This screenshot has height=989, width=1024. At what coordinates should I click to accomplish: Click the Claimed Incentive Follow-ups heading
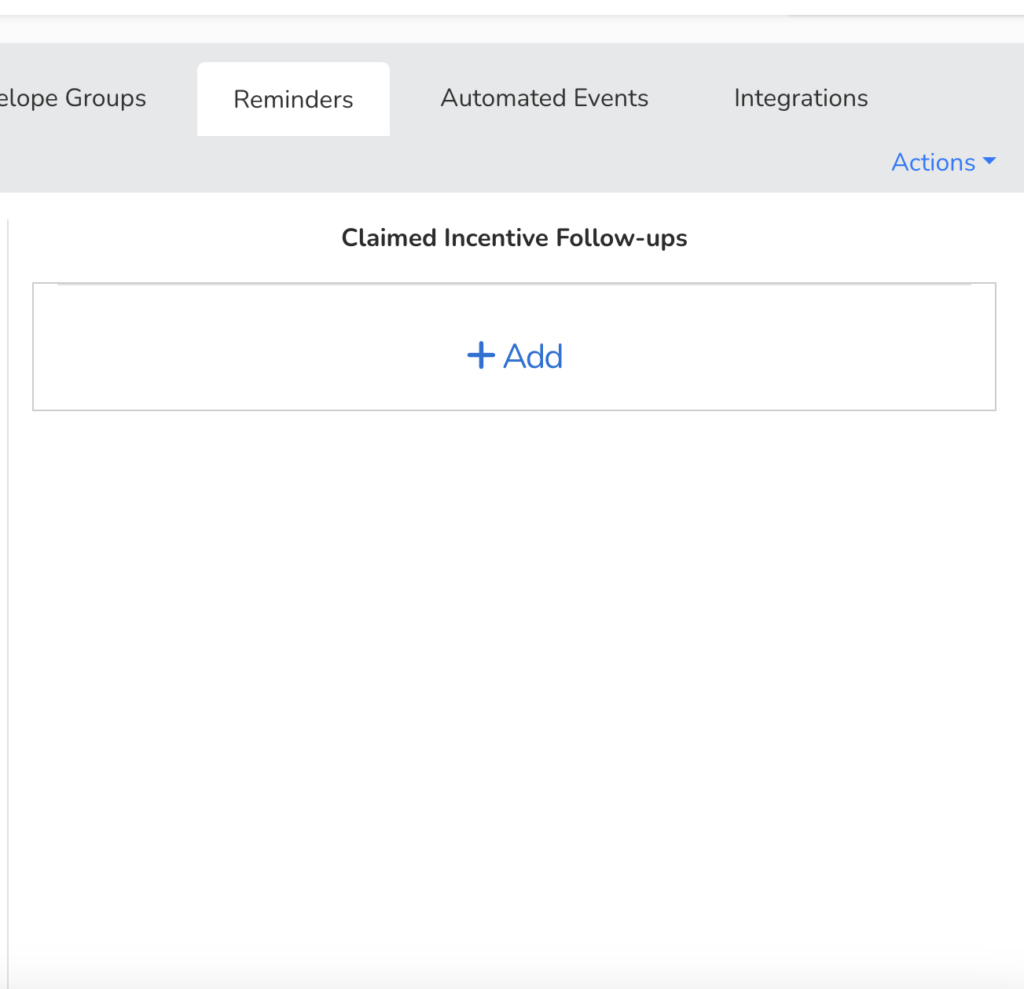pyautogui.click(x=514, y=238)
